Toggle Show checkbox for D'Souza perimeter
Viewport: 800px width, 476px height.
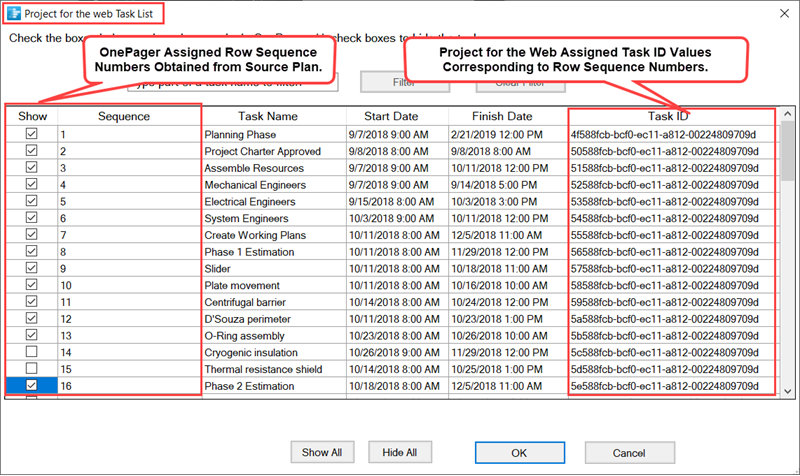[32, 318]
